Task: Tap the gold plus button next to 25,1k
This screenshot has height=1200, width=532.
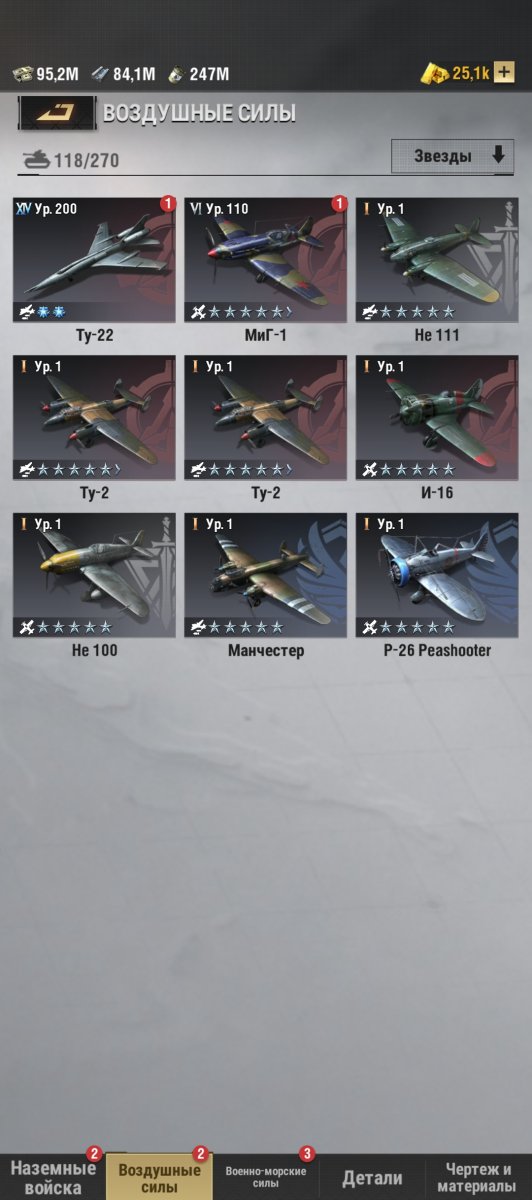Action: (505, 72)
